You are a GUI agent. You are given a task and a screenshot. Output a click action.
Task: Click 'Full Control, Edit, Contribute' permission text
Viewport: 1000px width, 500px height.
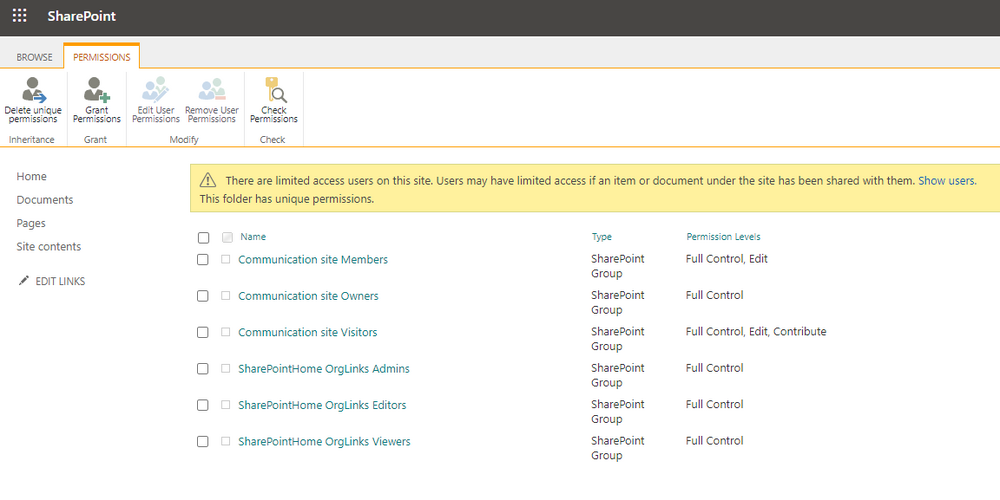click(756, 332)
